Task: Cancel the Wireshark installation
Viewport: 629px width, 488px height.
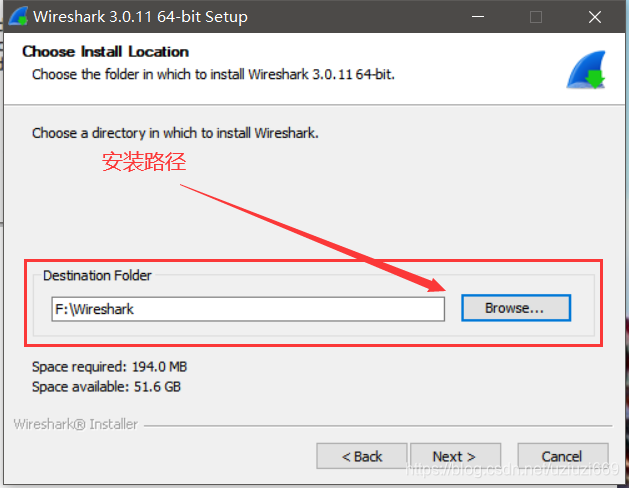Action: tap(563, 456)
